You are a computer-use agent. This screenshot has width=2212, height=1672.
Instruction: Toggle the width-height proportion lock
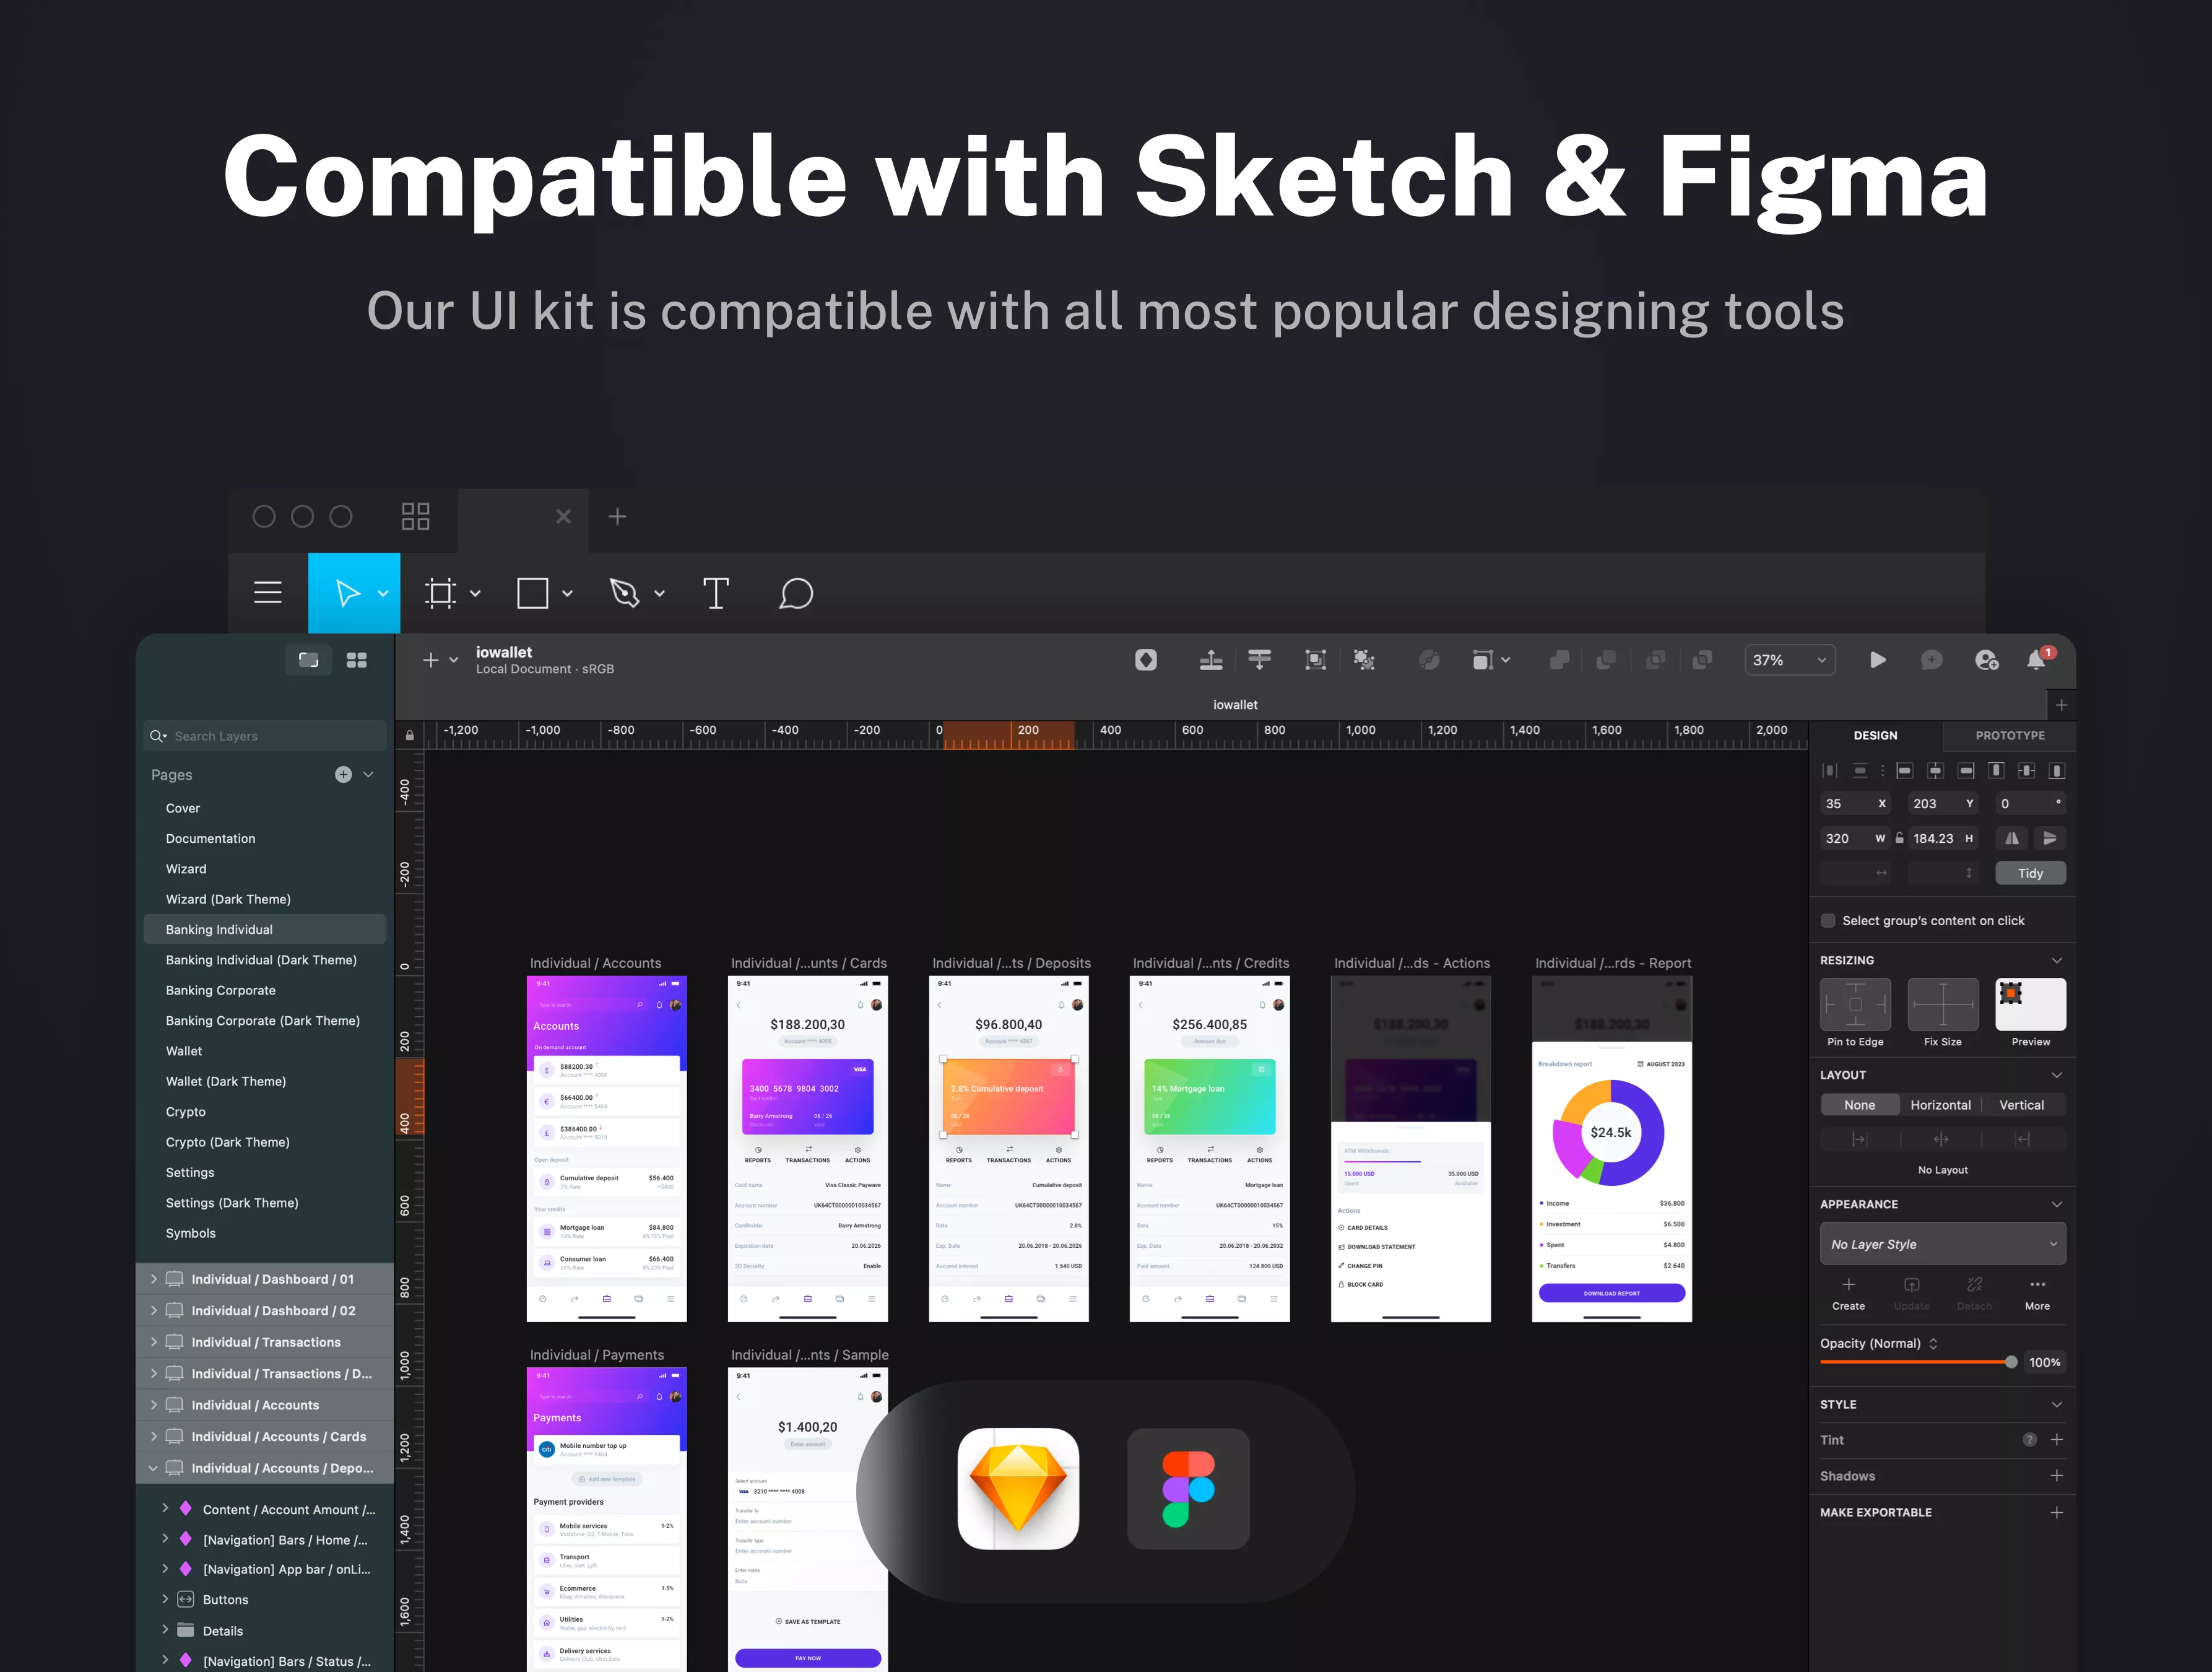(1899, 838)
